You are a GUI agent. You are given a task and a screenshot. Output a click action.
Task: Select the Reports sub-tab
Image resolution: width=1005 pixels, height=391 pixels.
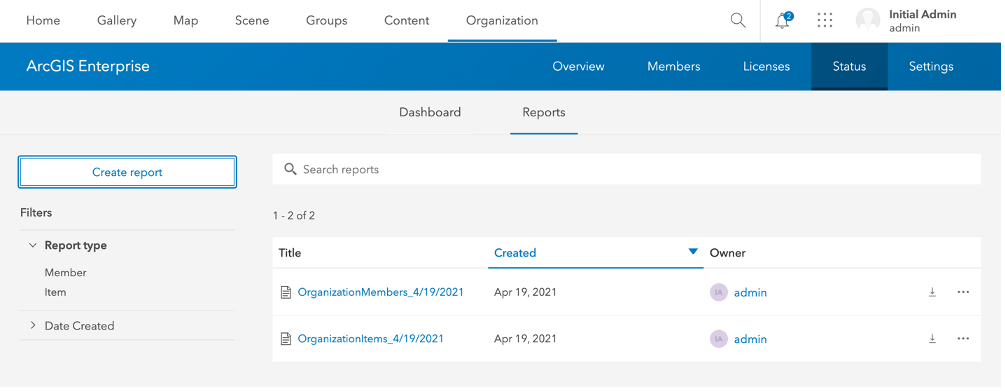pos(544,112)
